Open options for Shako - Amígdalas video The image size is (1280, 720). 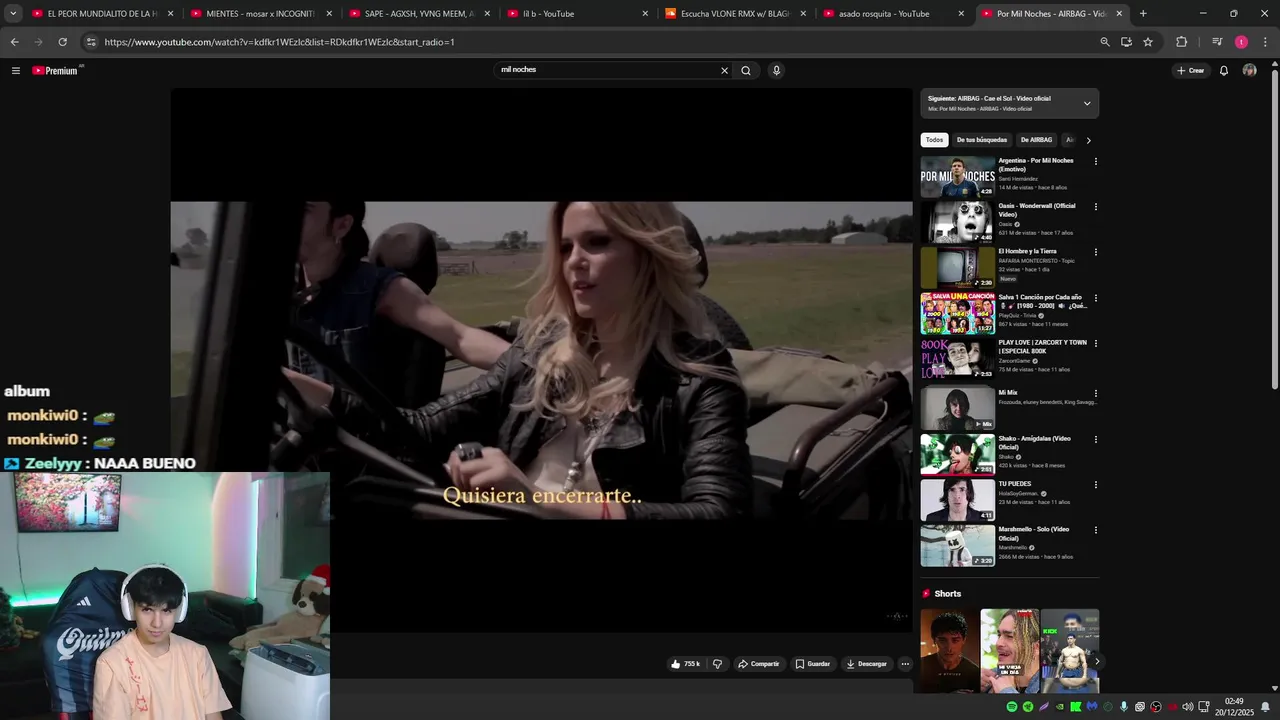pyautogui.click(x=1095, y=439)
